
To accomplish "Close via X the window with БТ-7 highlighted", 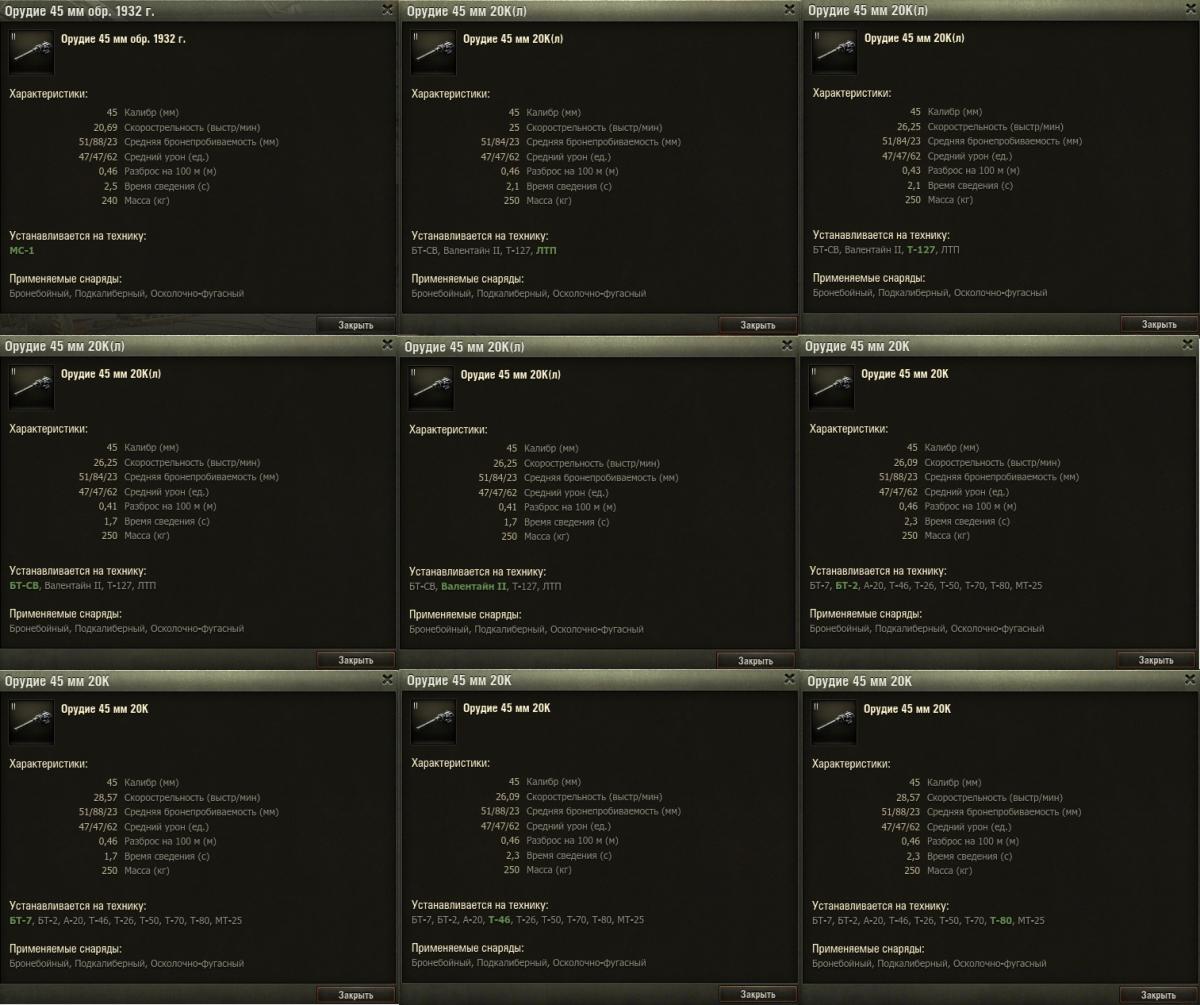I will click(x=388, y=679).
